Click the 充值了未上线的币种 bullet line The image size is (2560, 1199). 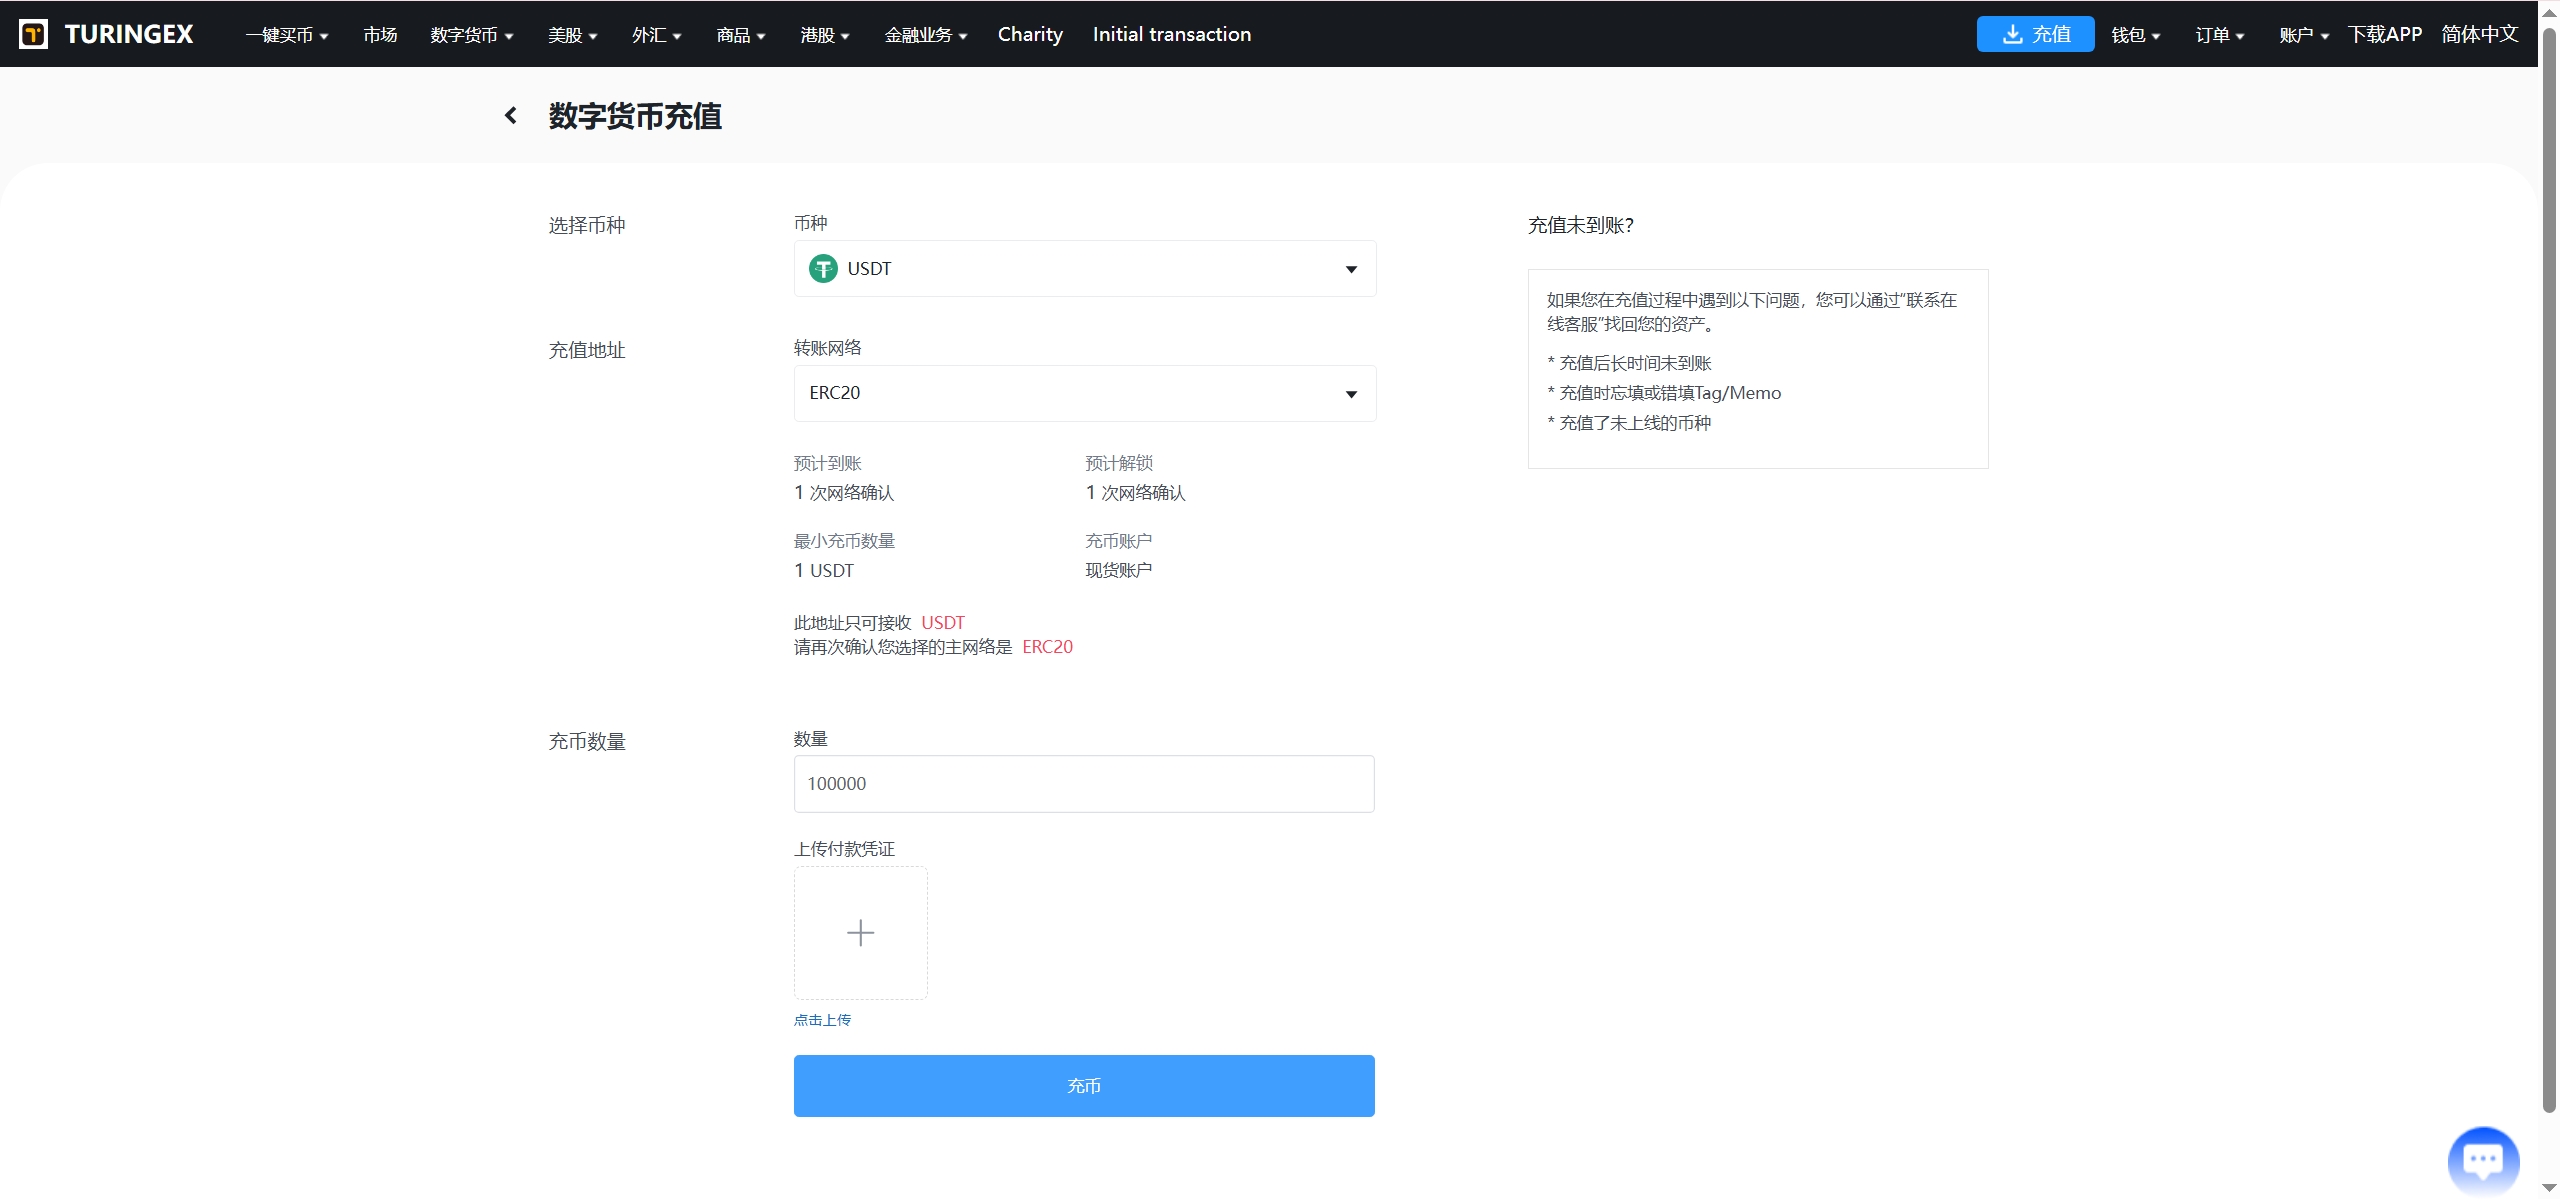pyautogui.click(x=1629, y=423)
